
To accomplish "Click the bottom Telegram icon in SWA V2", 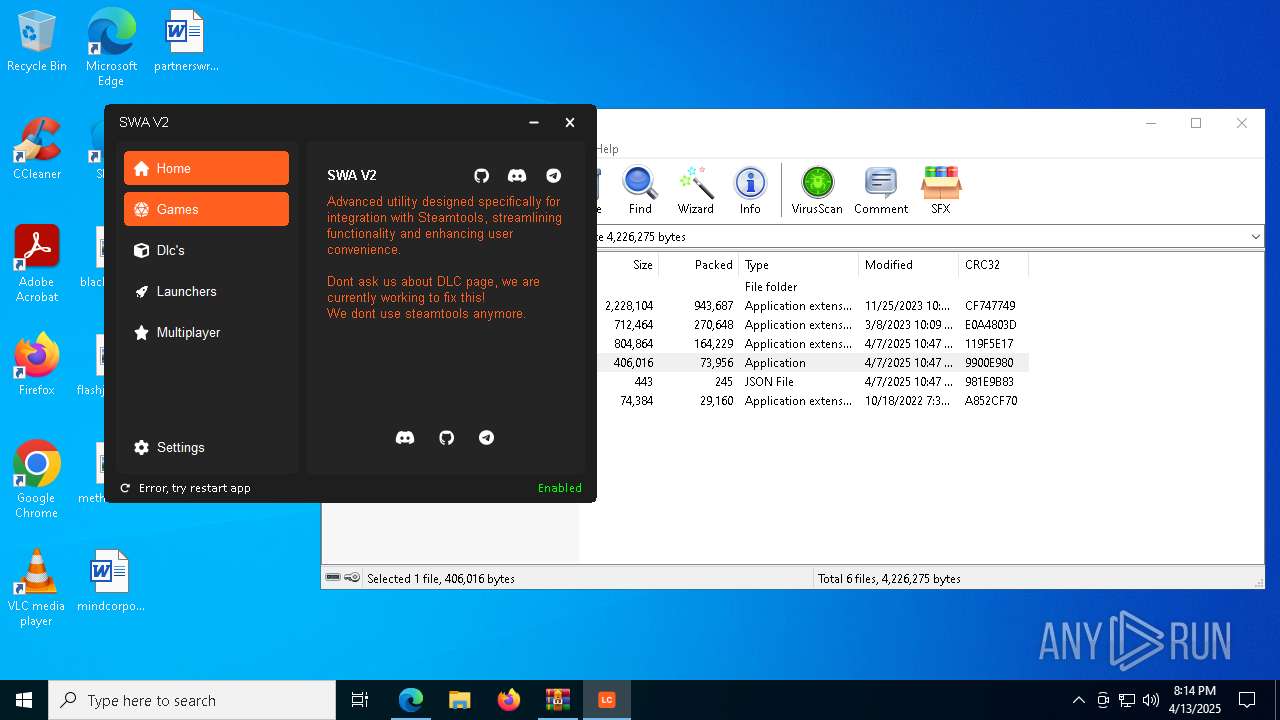I will coord(486,437).
